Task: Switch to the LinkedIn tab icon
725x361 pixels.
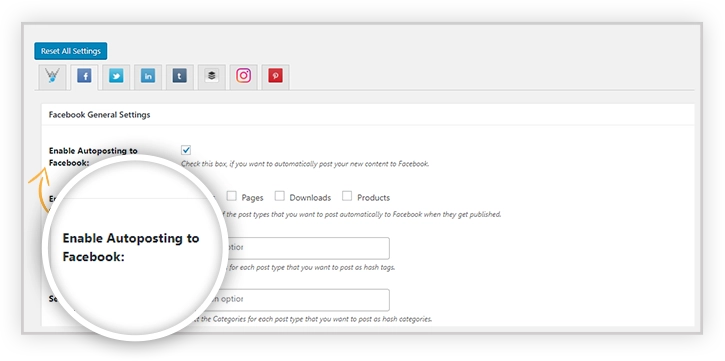Action: click(x=148, y=76)
